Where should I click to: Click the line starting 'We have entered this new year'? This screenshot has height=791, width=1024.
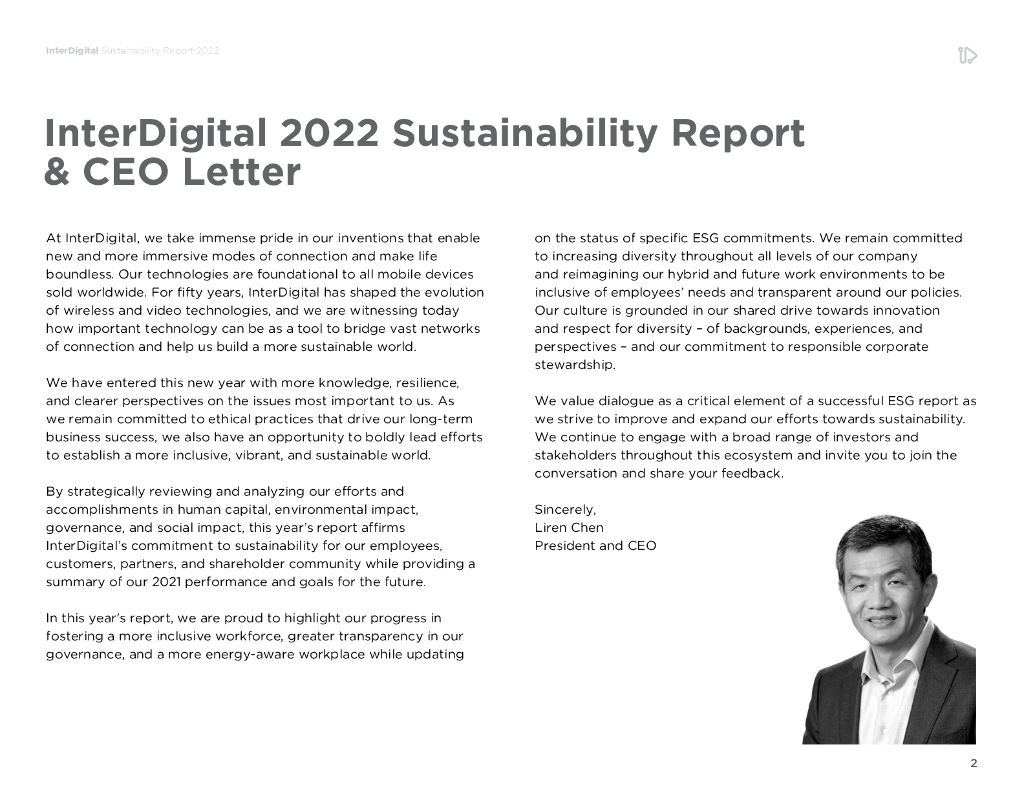pyautogui.click(x=252, y=383)
